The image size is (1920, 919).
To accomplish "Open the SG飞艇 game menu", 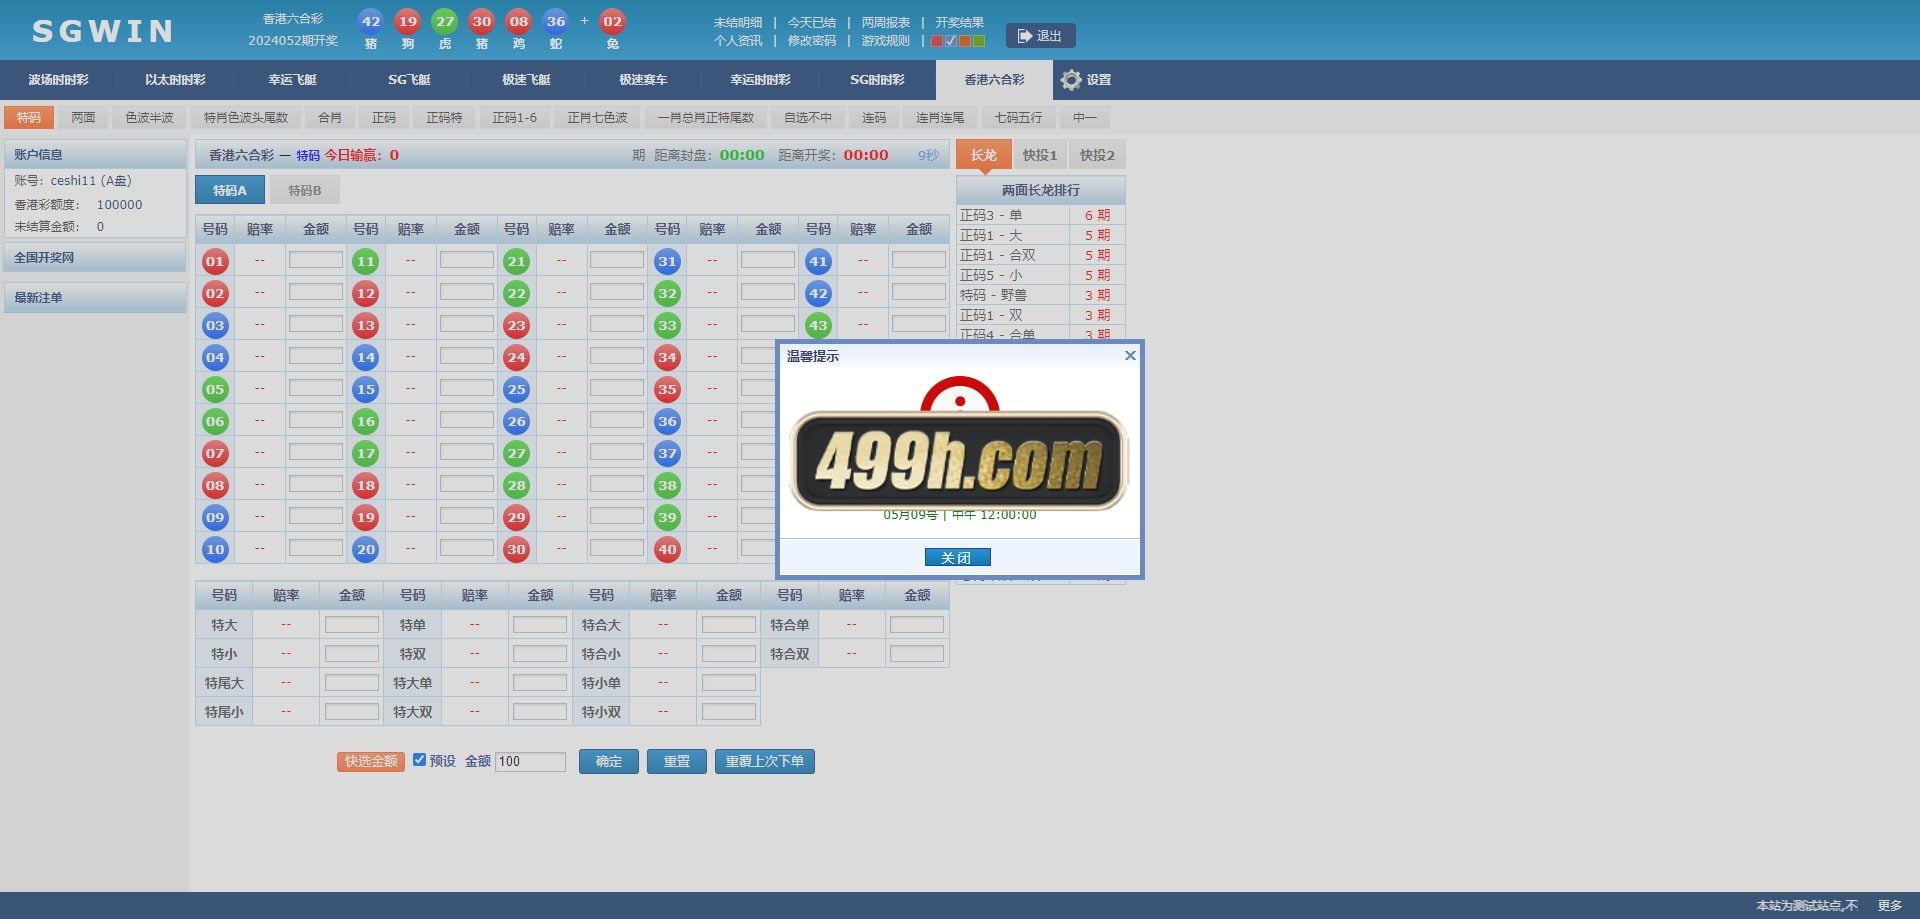I will tap(409, 80).
